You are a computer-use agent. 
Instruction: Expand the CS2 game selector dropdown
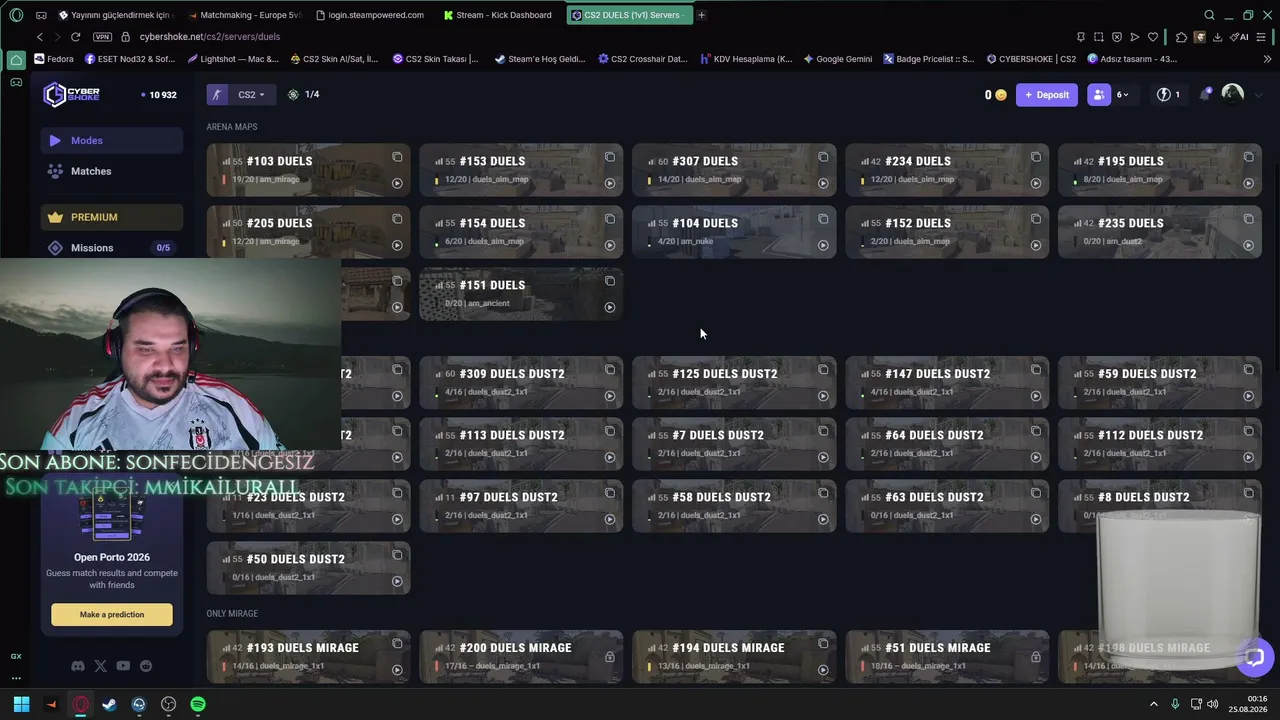tap(251, 95)
